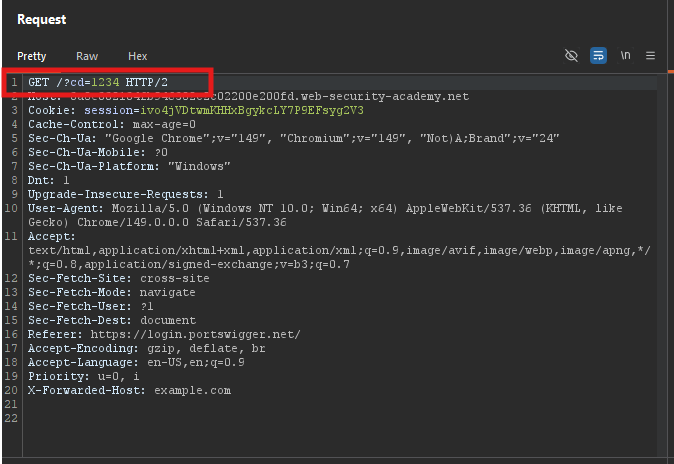Click the Request panel title
The height and width of the screenshot is (464, 674).
(42, 19)
